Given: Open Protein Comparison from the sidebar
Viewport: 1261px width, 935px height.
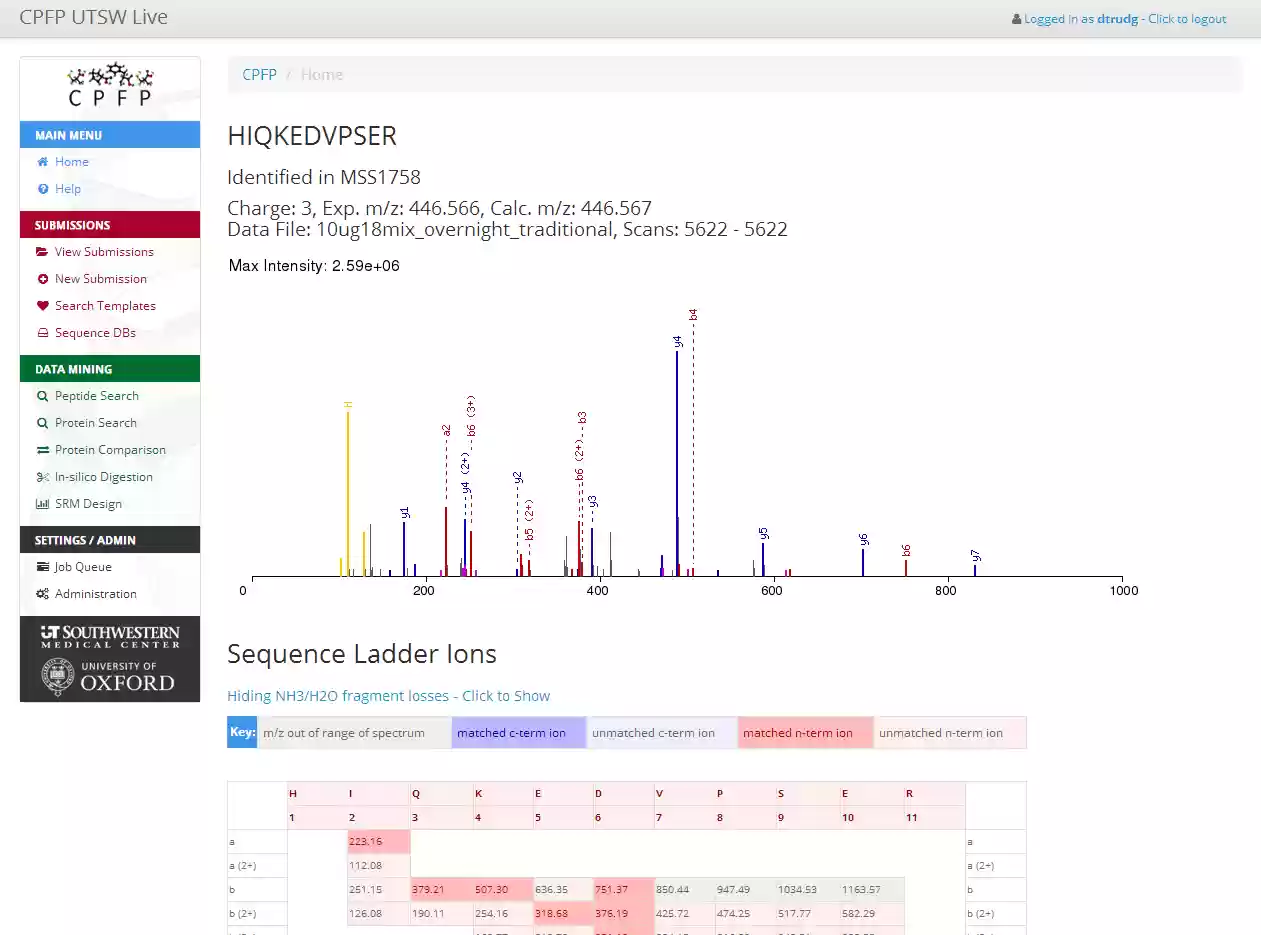Looking at the screenshot, I should pos(42,449).
